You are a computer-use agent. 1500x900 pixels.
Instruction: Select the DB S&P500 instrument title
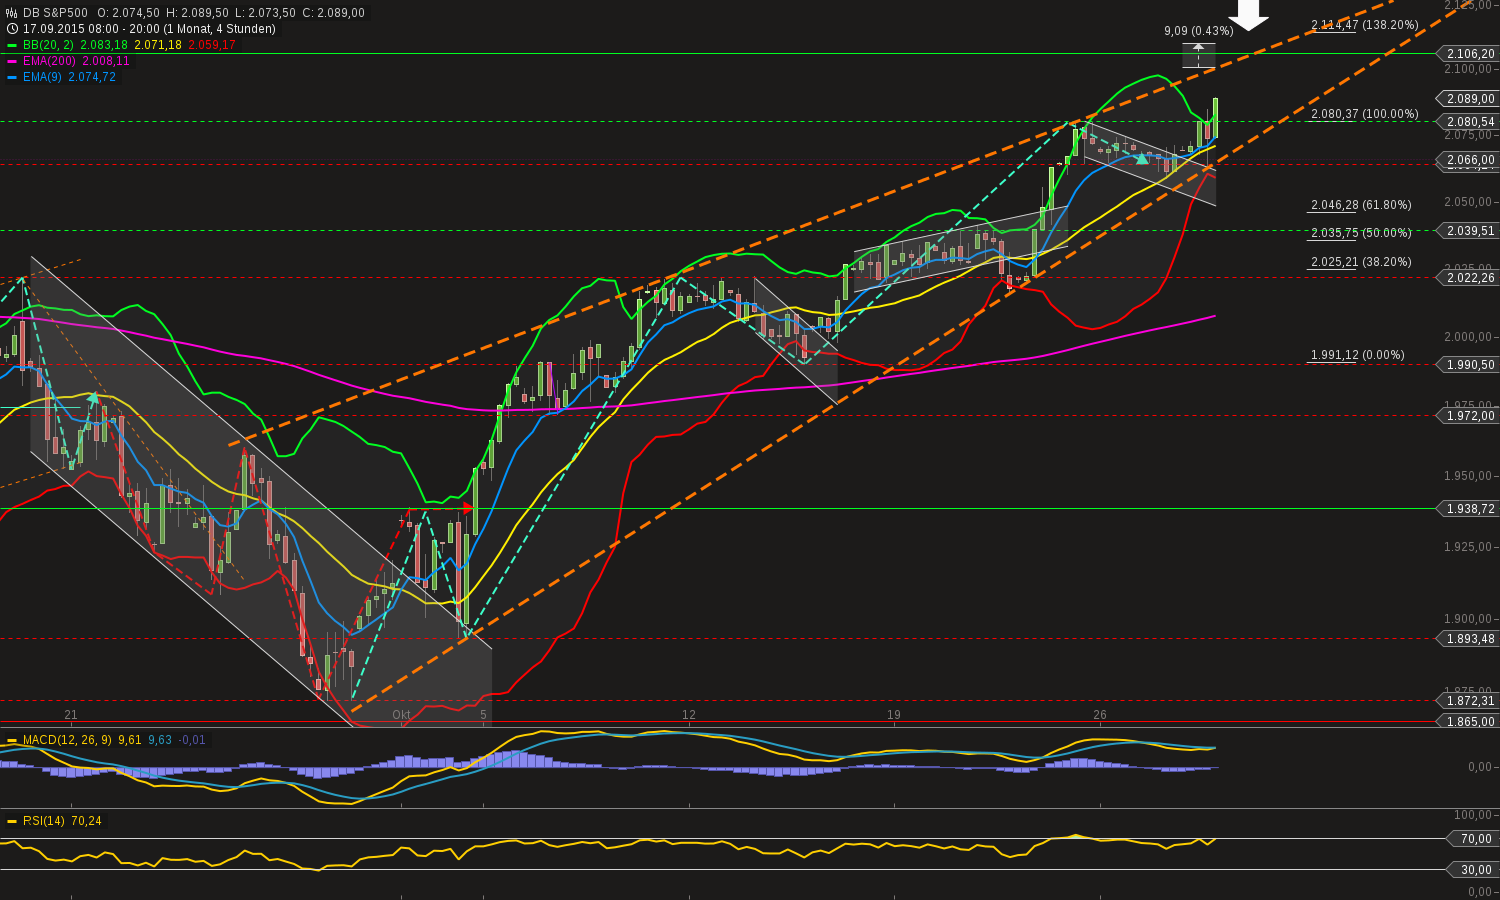[55, 13]
